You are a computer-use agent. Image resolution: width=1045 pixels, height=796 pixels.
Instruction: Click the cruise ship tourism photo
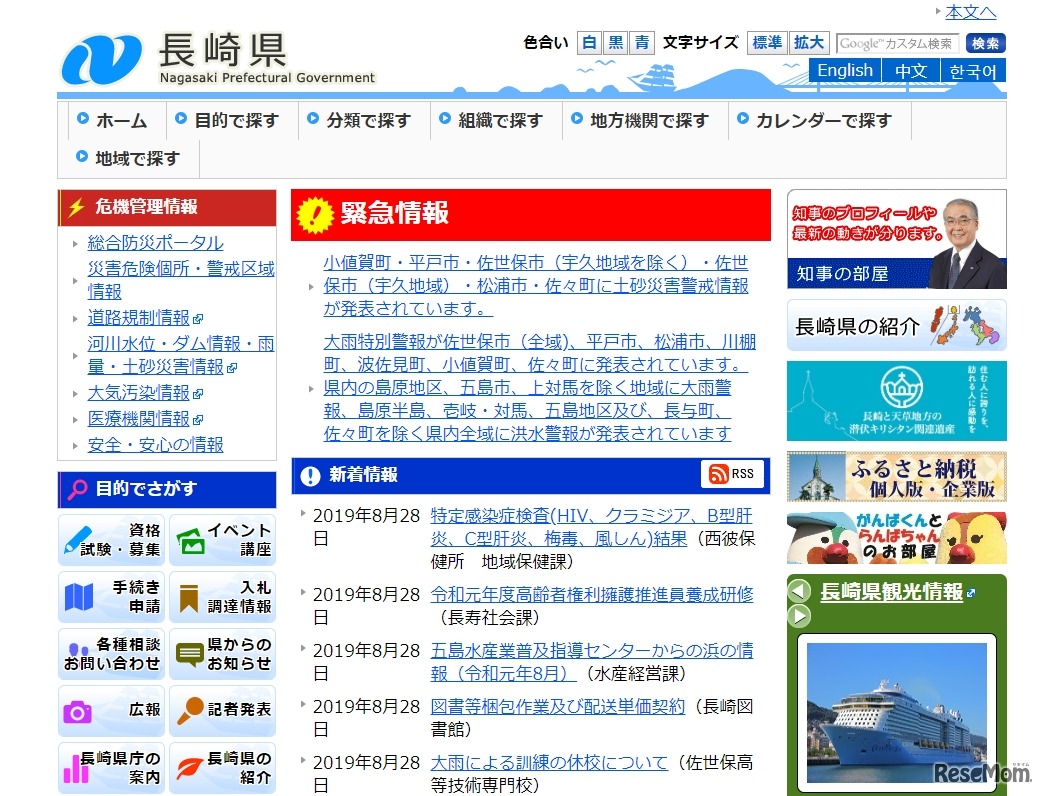tap(896, 712)
